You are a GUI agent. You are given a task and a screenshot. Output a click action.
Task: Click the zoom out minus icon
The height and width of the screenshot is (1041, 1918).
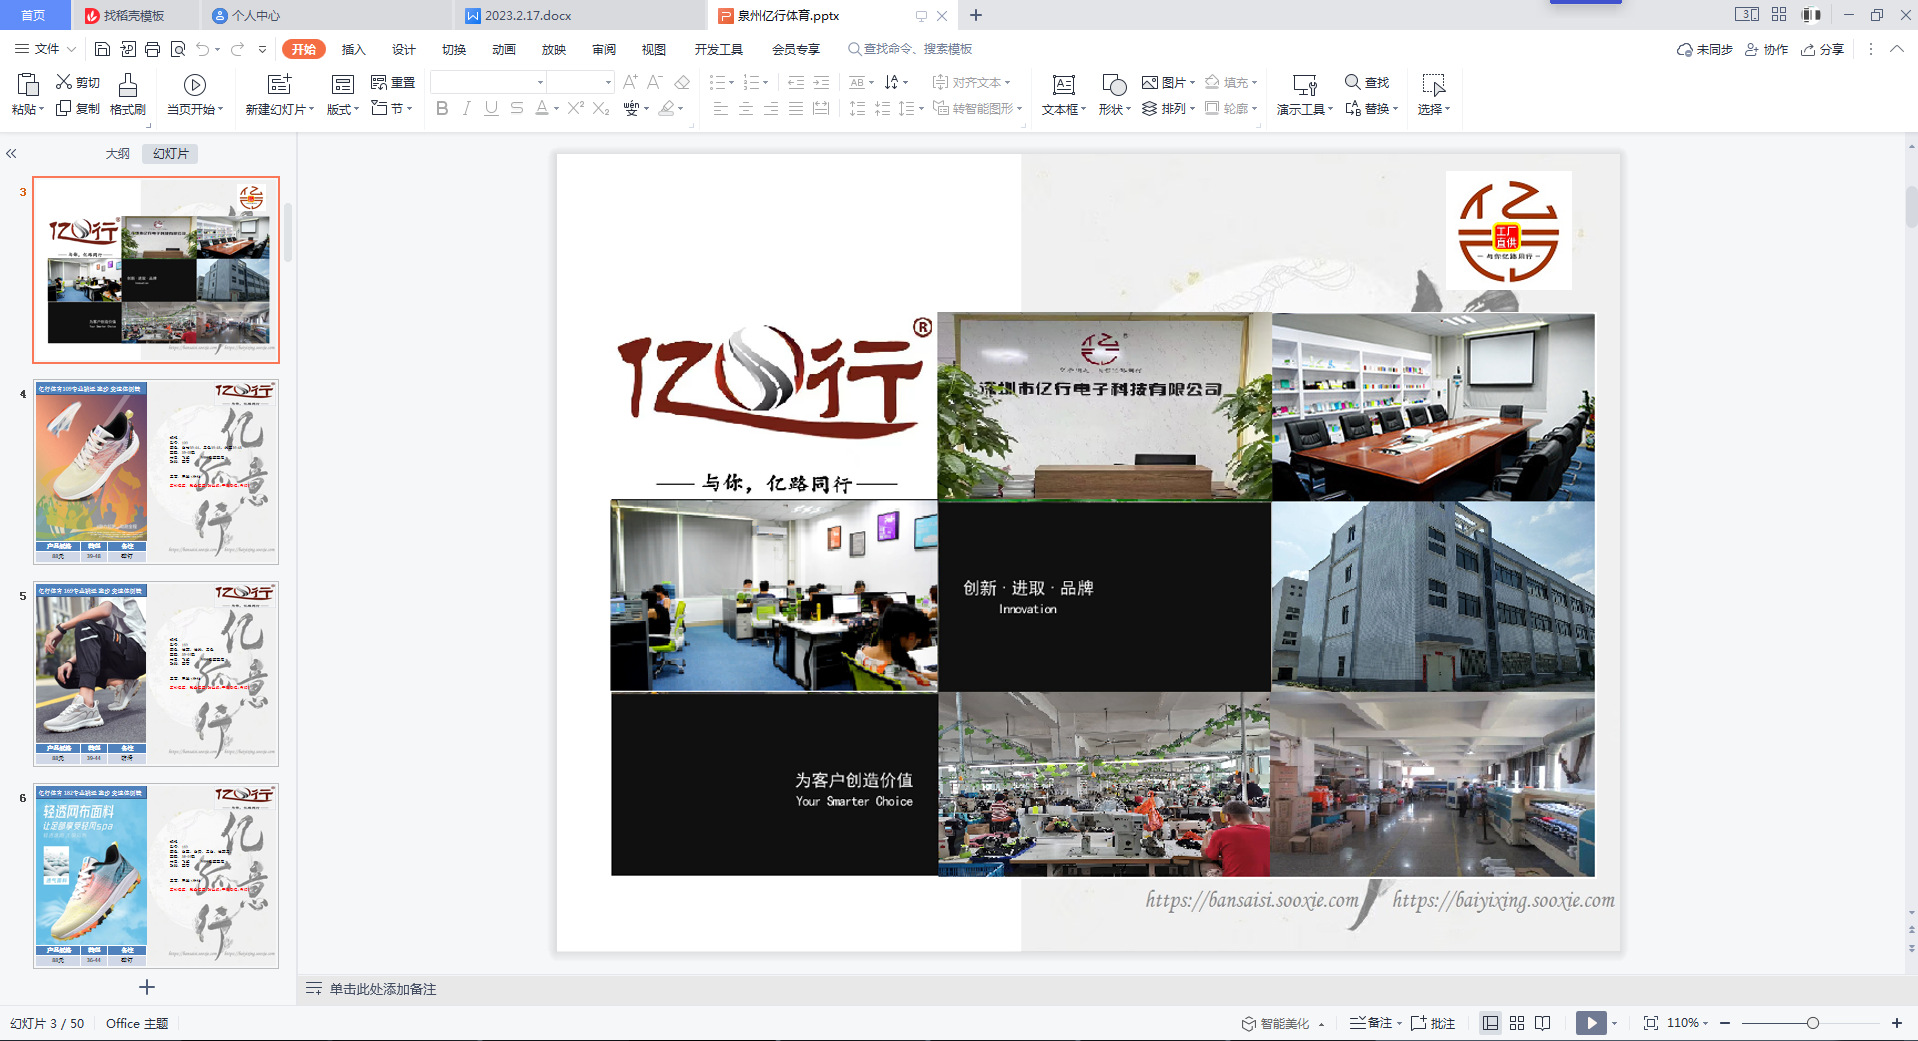point(1725,1023)
